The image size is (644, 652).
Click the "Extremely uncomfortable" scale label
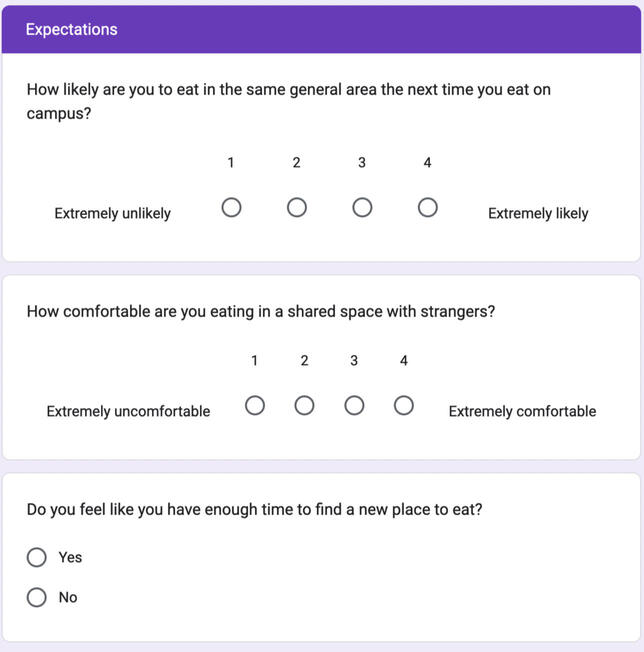(x=128, y=411)
